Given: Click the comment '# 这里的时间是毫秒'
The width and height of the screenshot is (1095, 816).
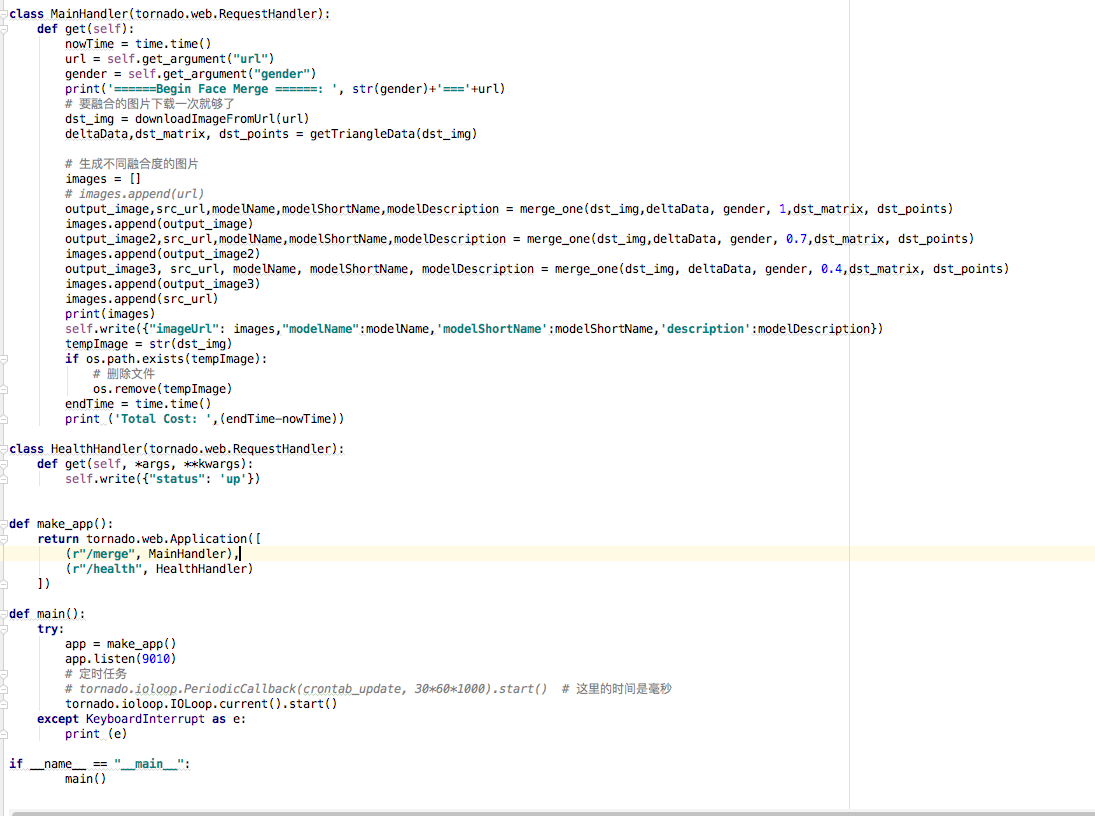Looking at the screenshot, I should coord(617,690).
